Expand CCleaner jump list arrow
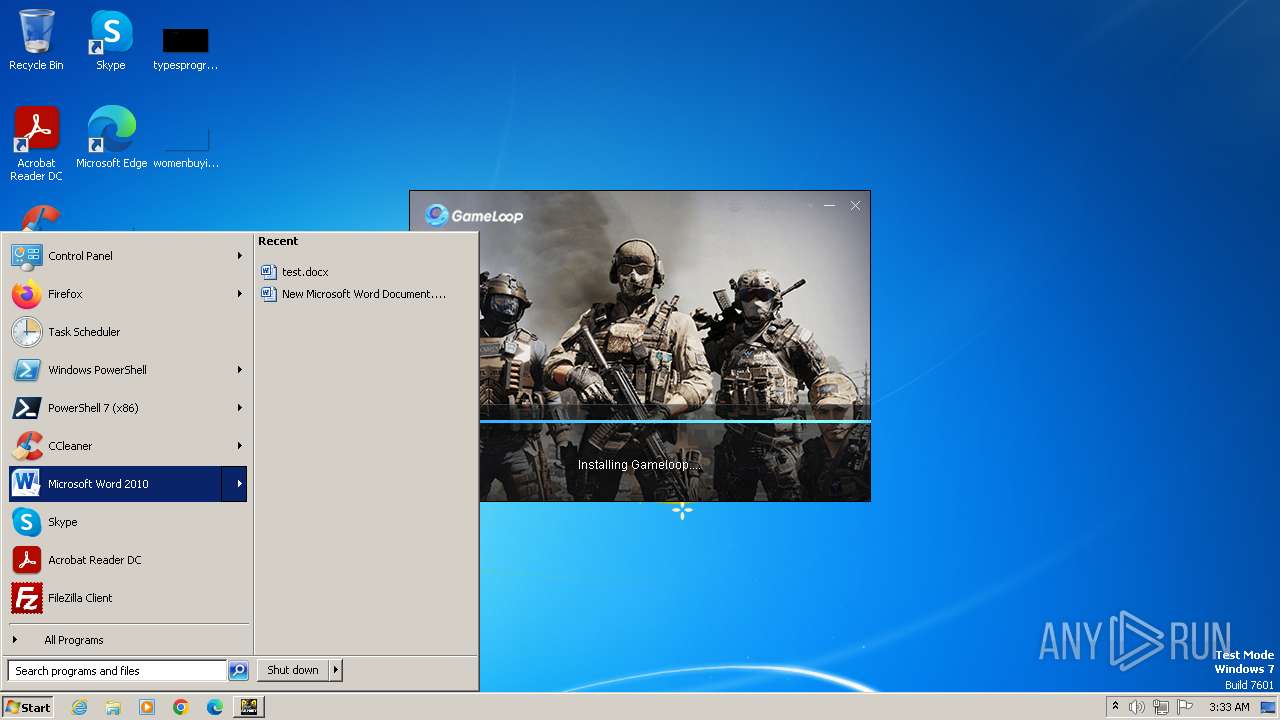This screenshot has width=1280, height=720. (x=239, y=446)
